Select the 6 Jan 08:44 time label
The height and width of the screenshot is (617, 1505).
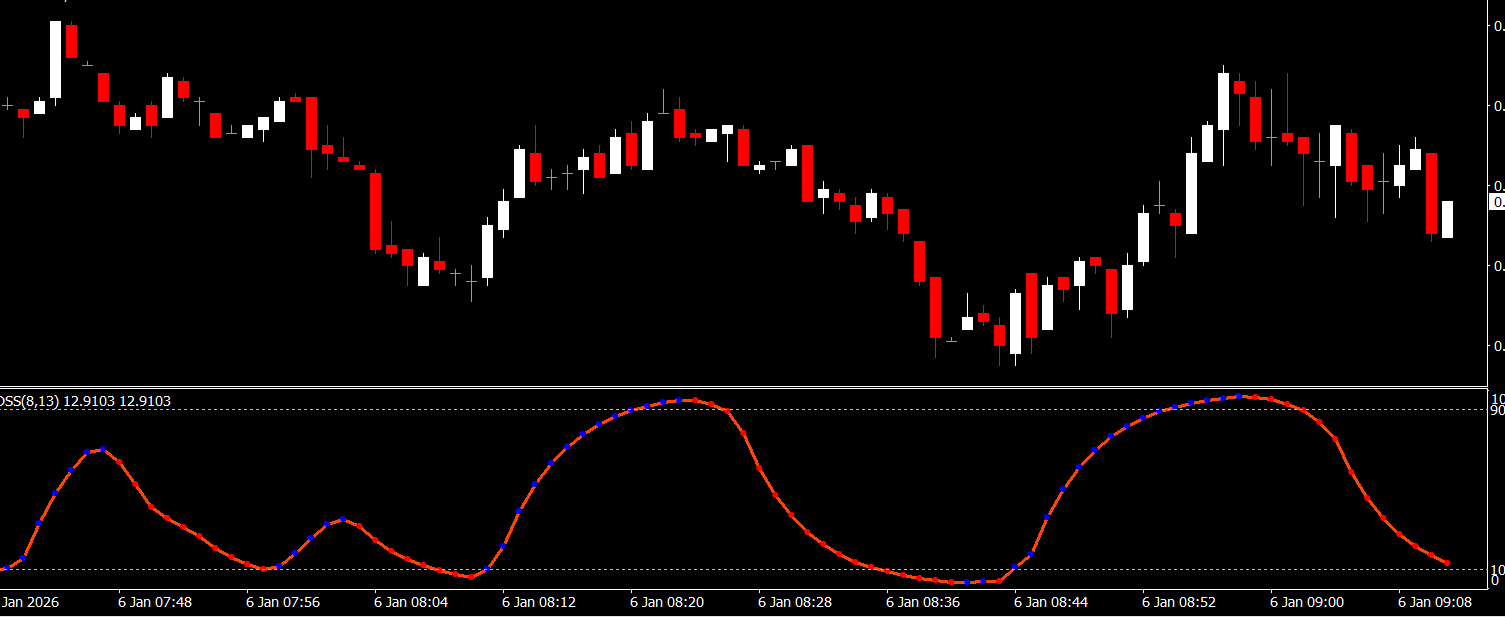click(x=1051, y=603)
